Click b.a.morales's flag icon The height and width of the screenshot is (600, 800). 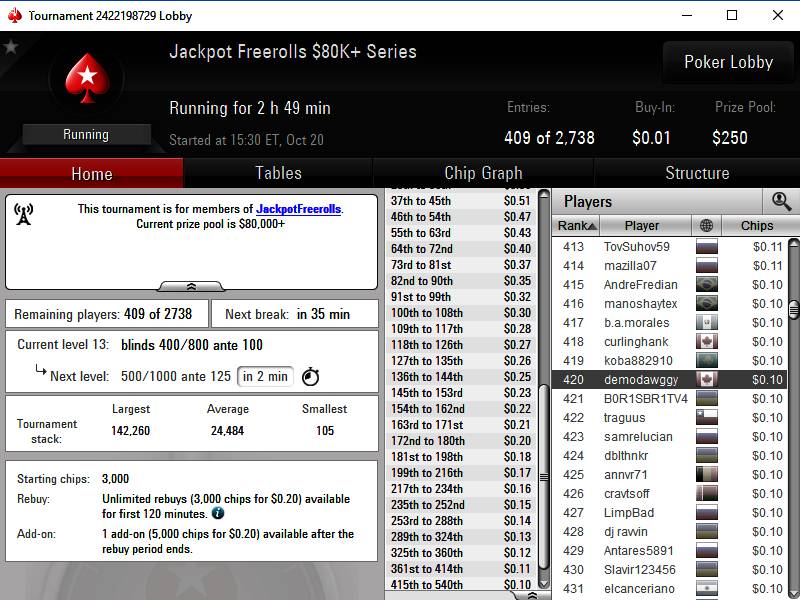pyautogui.click(x=707, y=322)
